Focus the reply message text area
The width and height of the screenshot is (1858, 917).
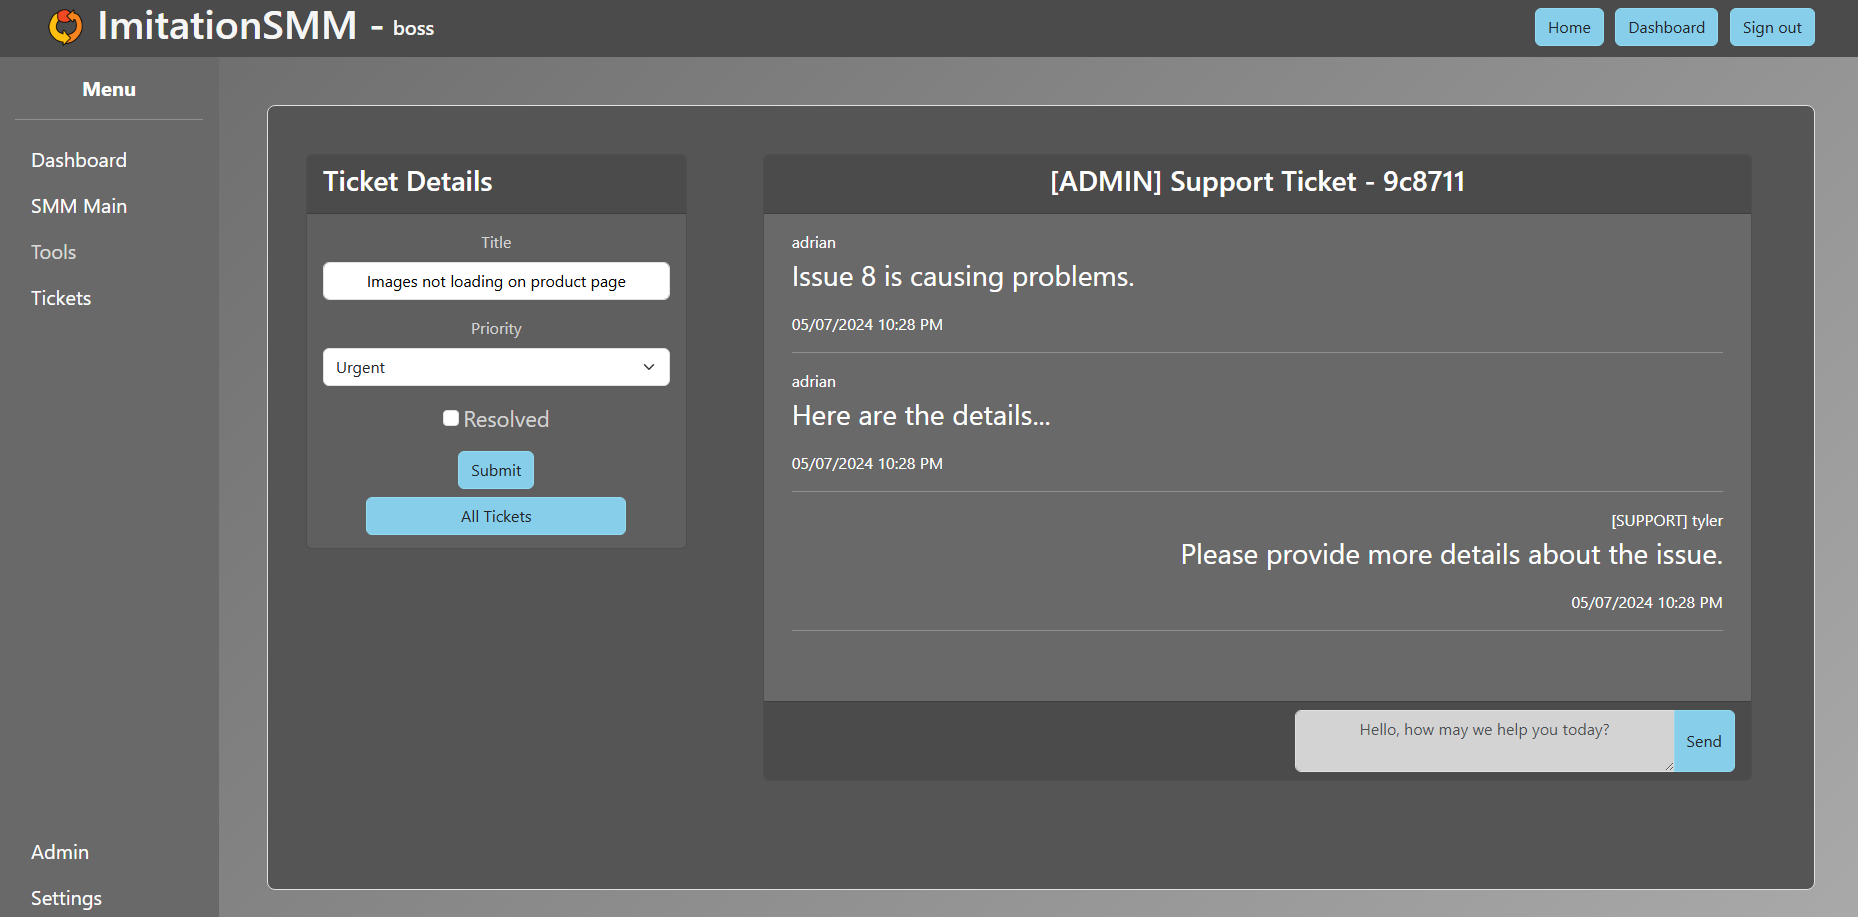pos(1484,741)
